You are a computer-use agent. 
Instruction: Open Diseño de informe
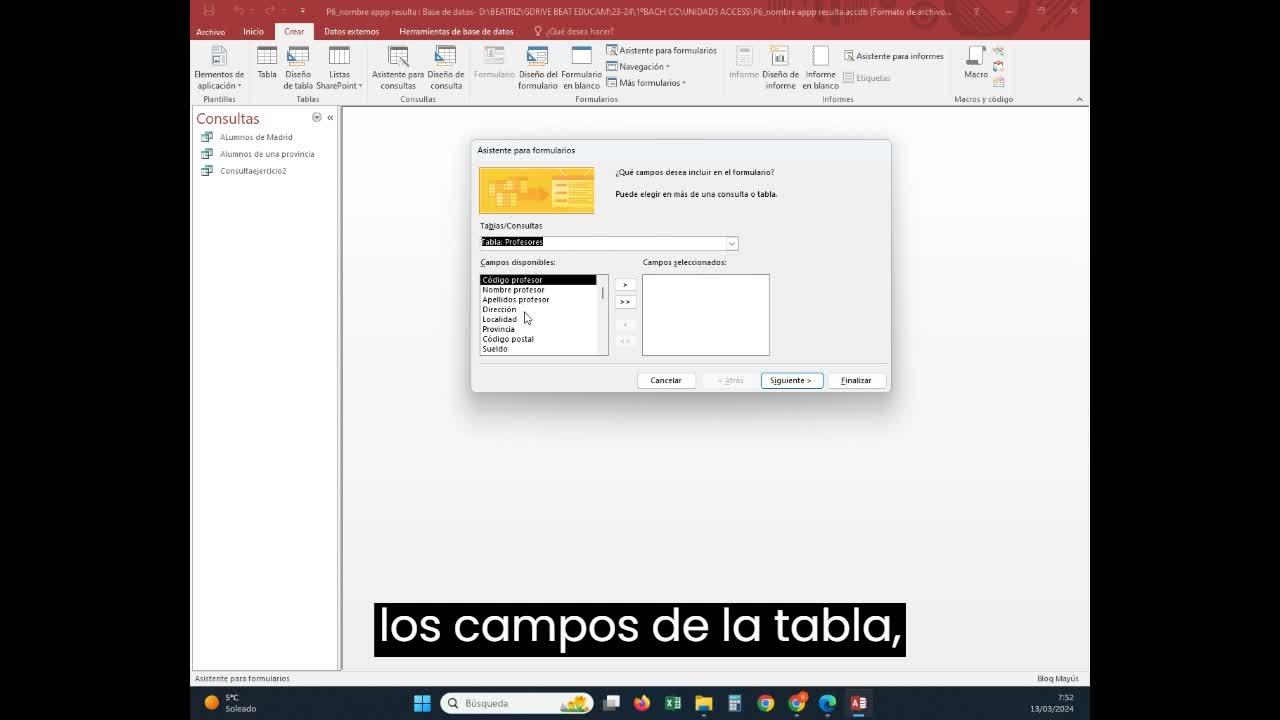coord(780,68)
